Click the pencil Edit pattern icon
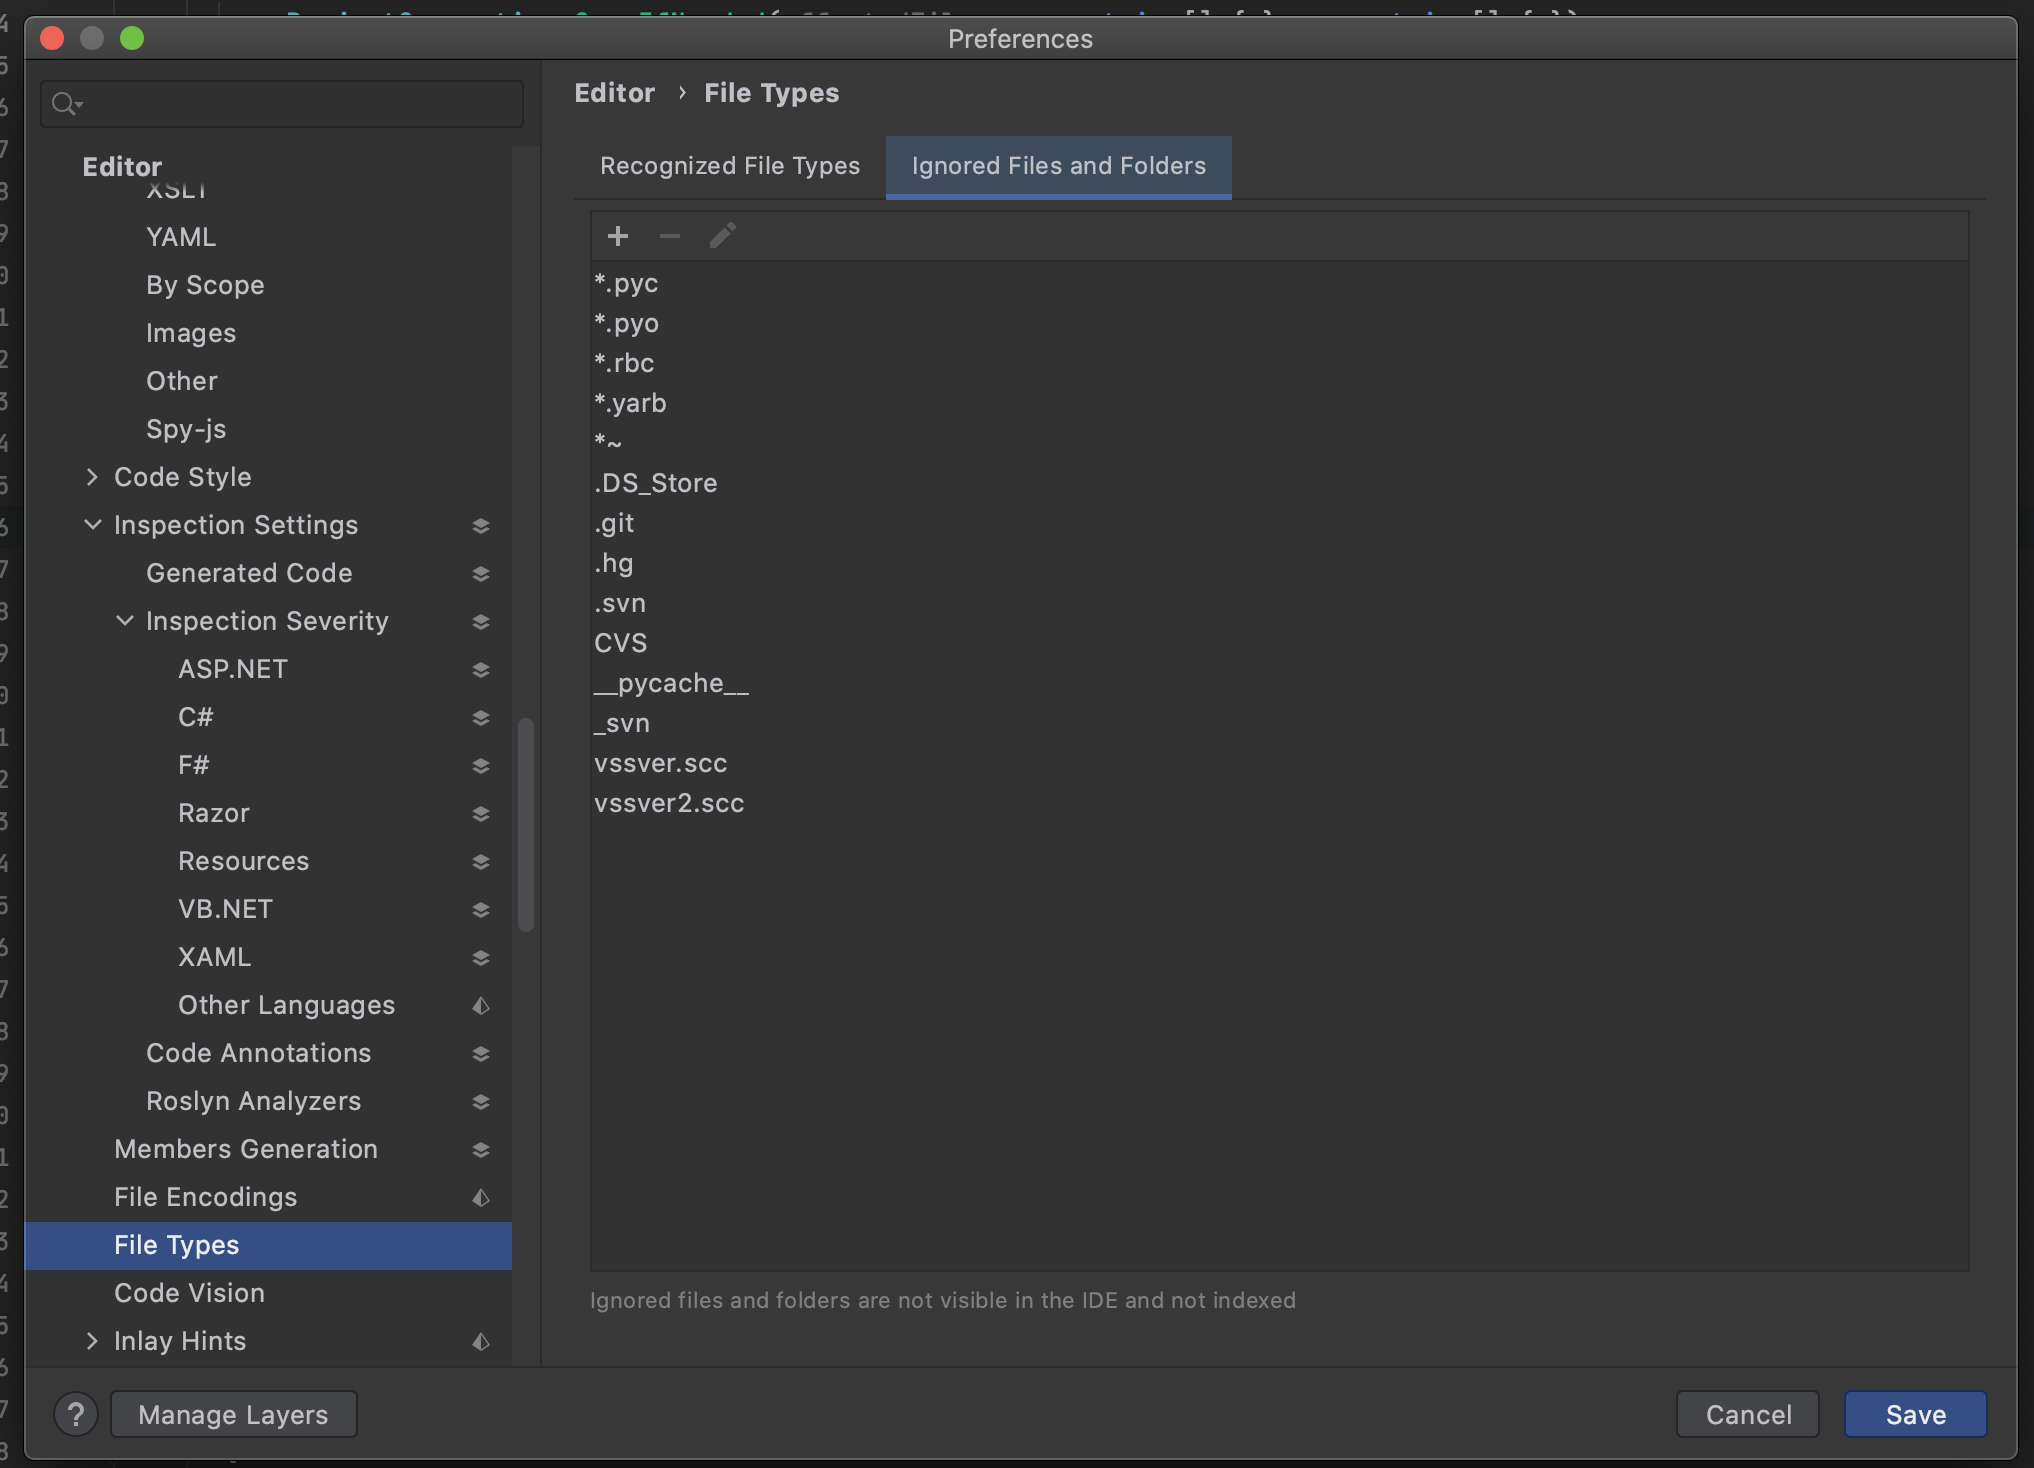This screenshot has width=2034, height=1468. pyautogui.click(x=722, y=236)
